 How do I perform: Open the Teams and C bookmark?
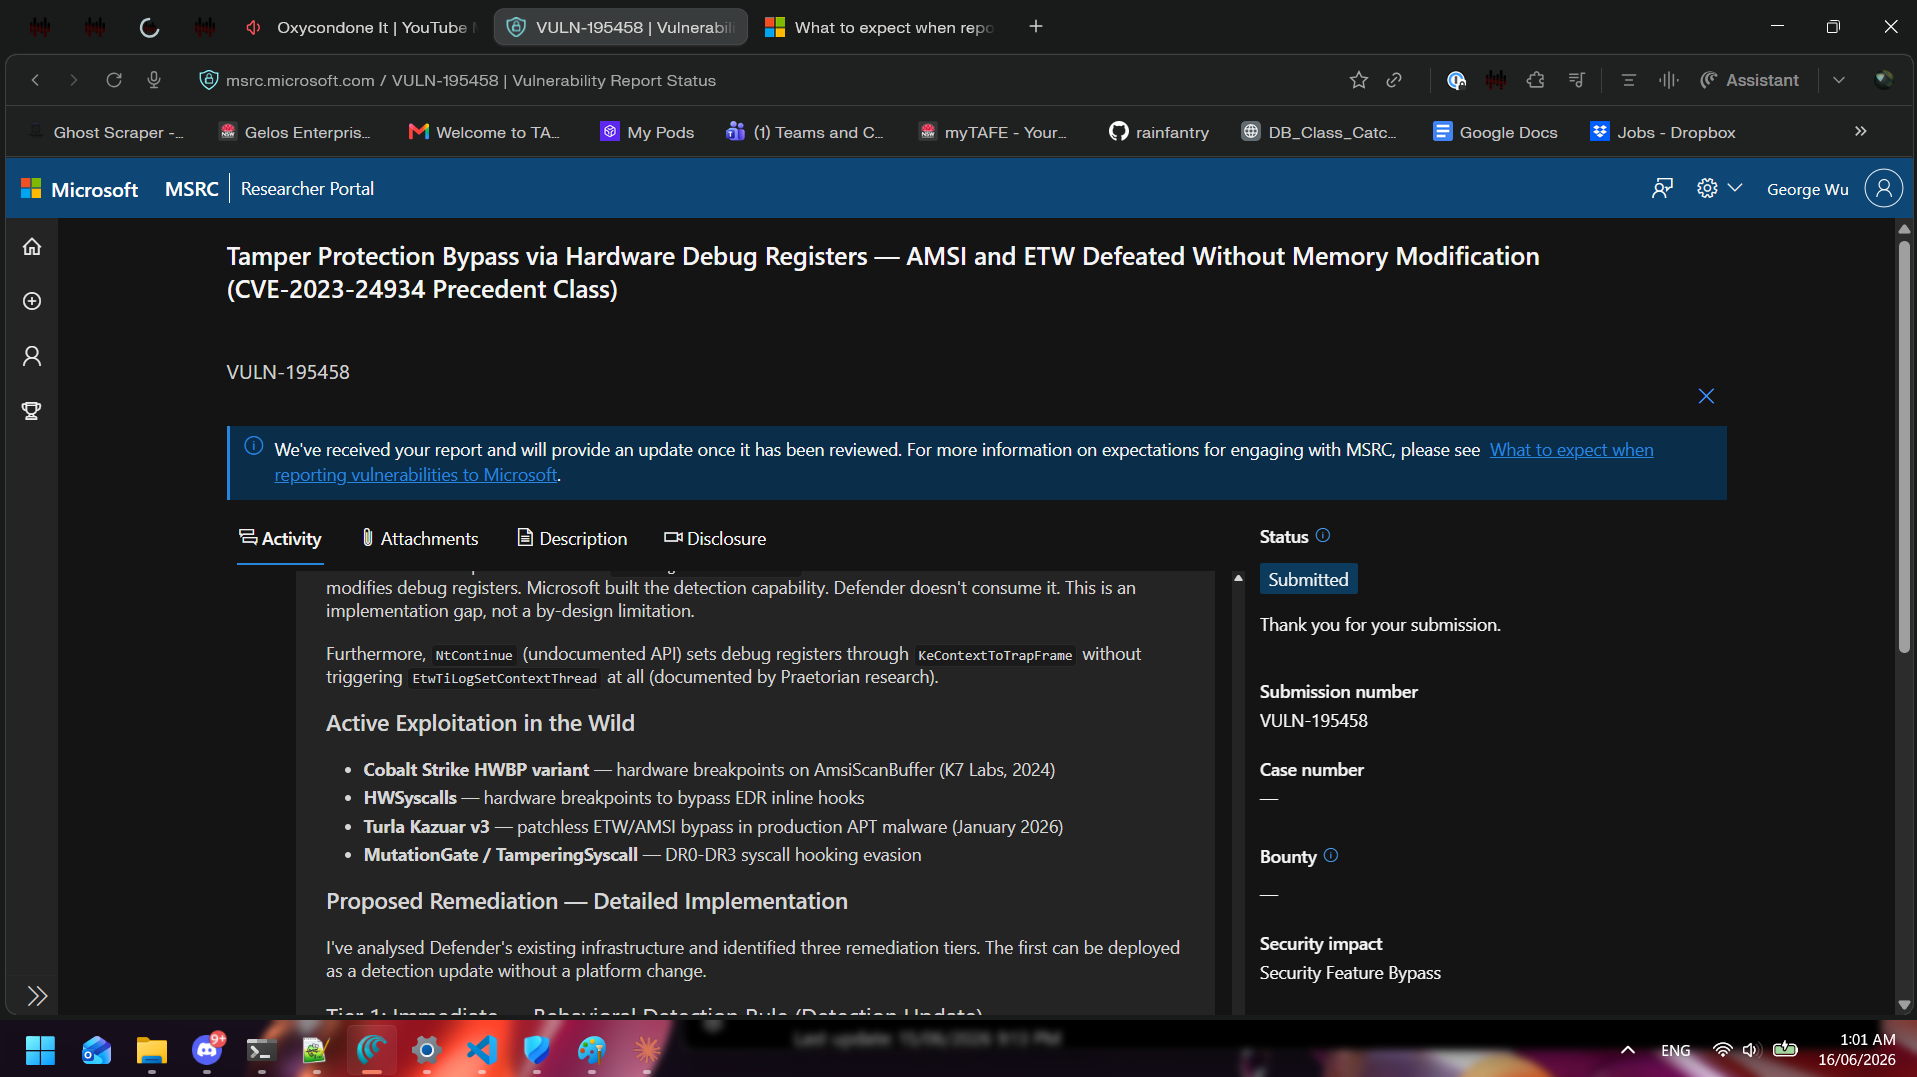(x=805, y=132)
